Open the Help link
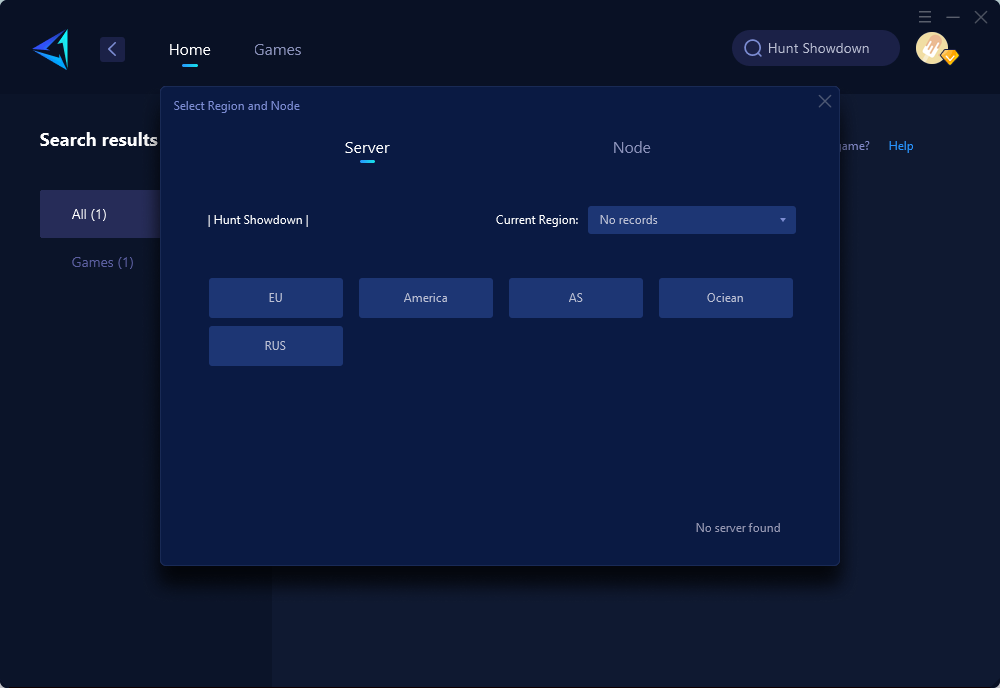 click(901, 146)
